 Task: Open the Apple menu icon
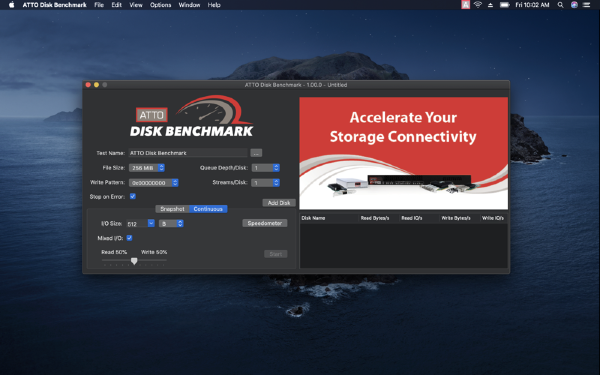click(11, 5)
